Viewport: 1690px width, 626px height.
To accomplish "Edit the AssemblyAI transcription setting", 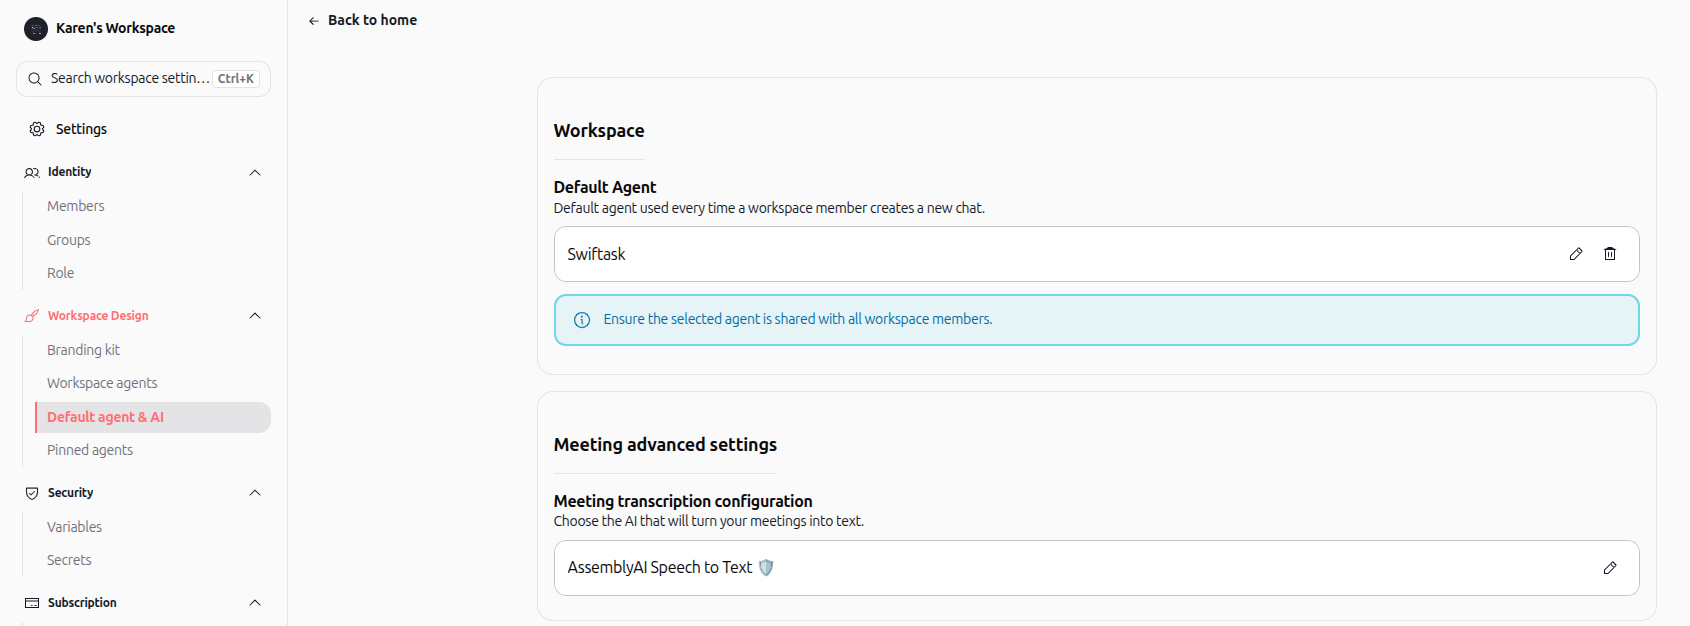I will tap(1610, 568).
